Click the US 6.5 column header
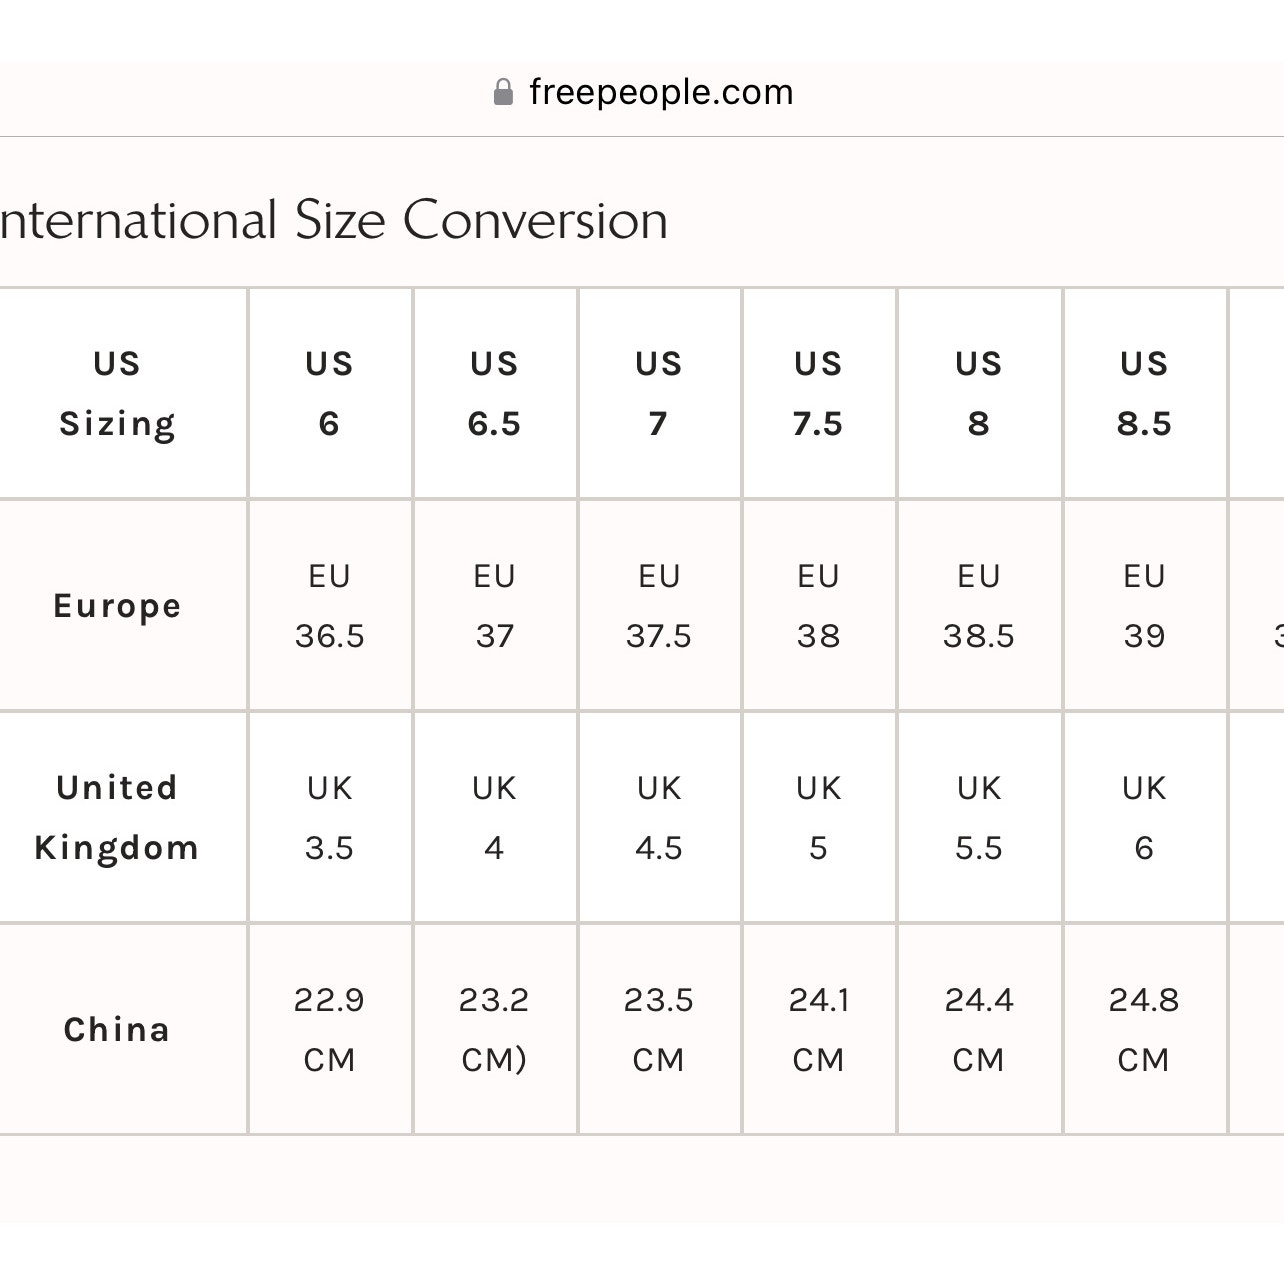 (x=495, y=393)
